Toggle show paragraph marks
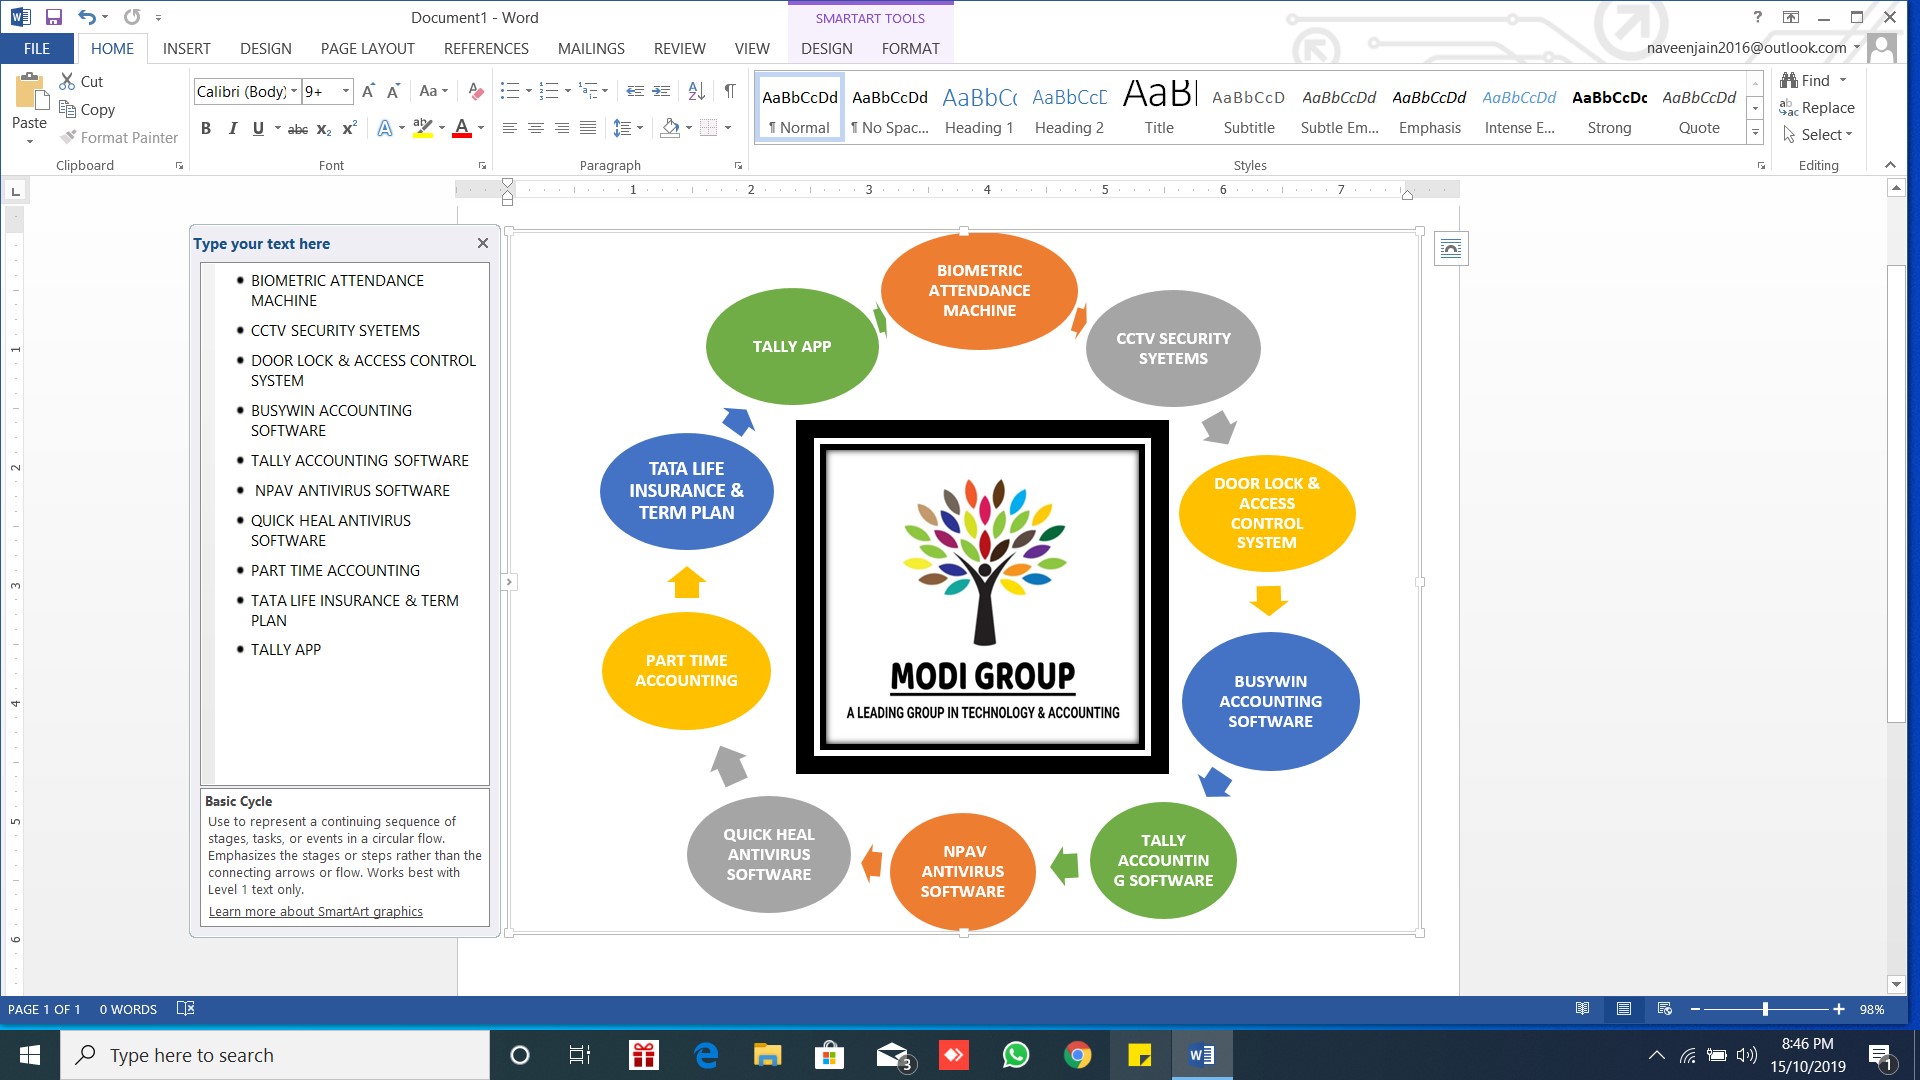 (730, 91)
